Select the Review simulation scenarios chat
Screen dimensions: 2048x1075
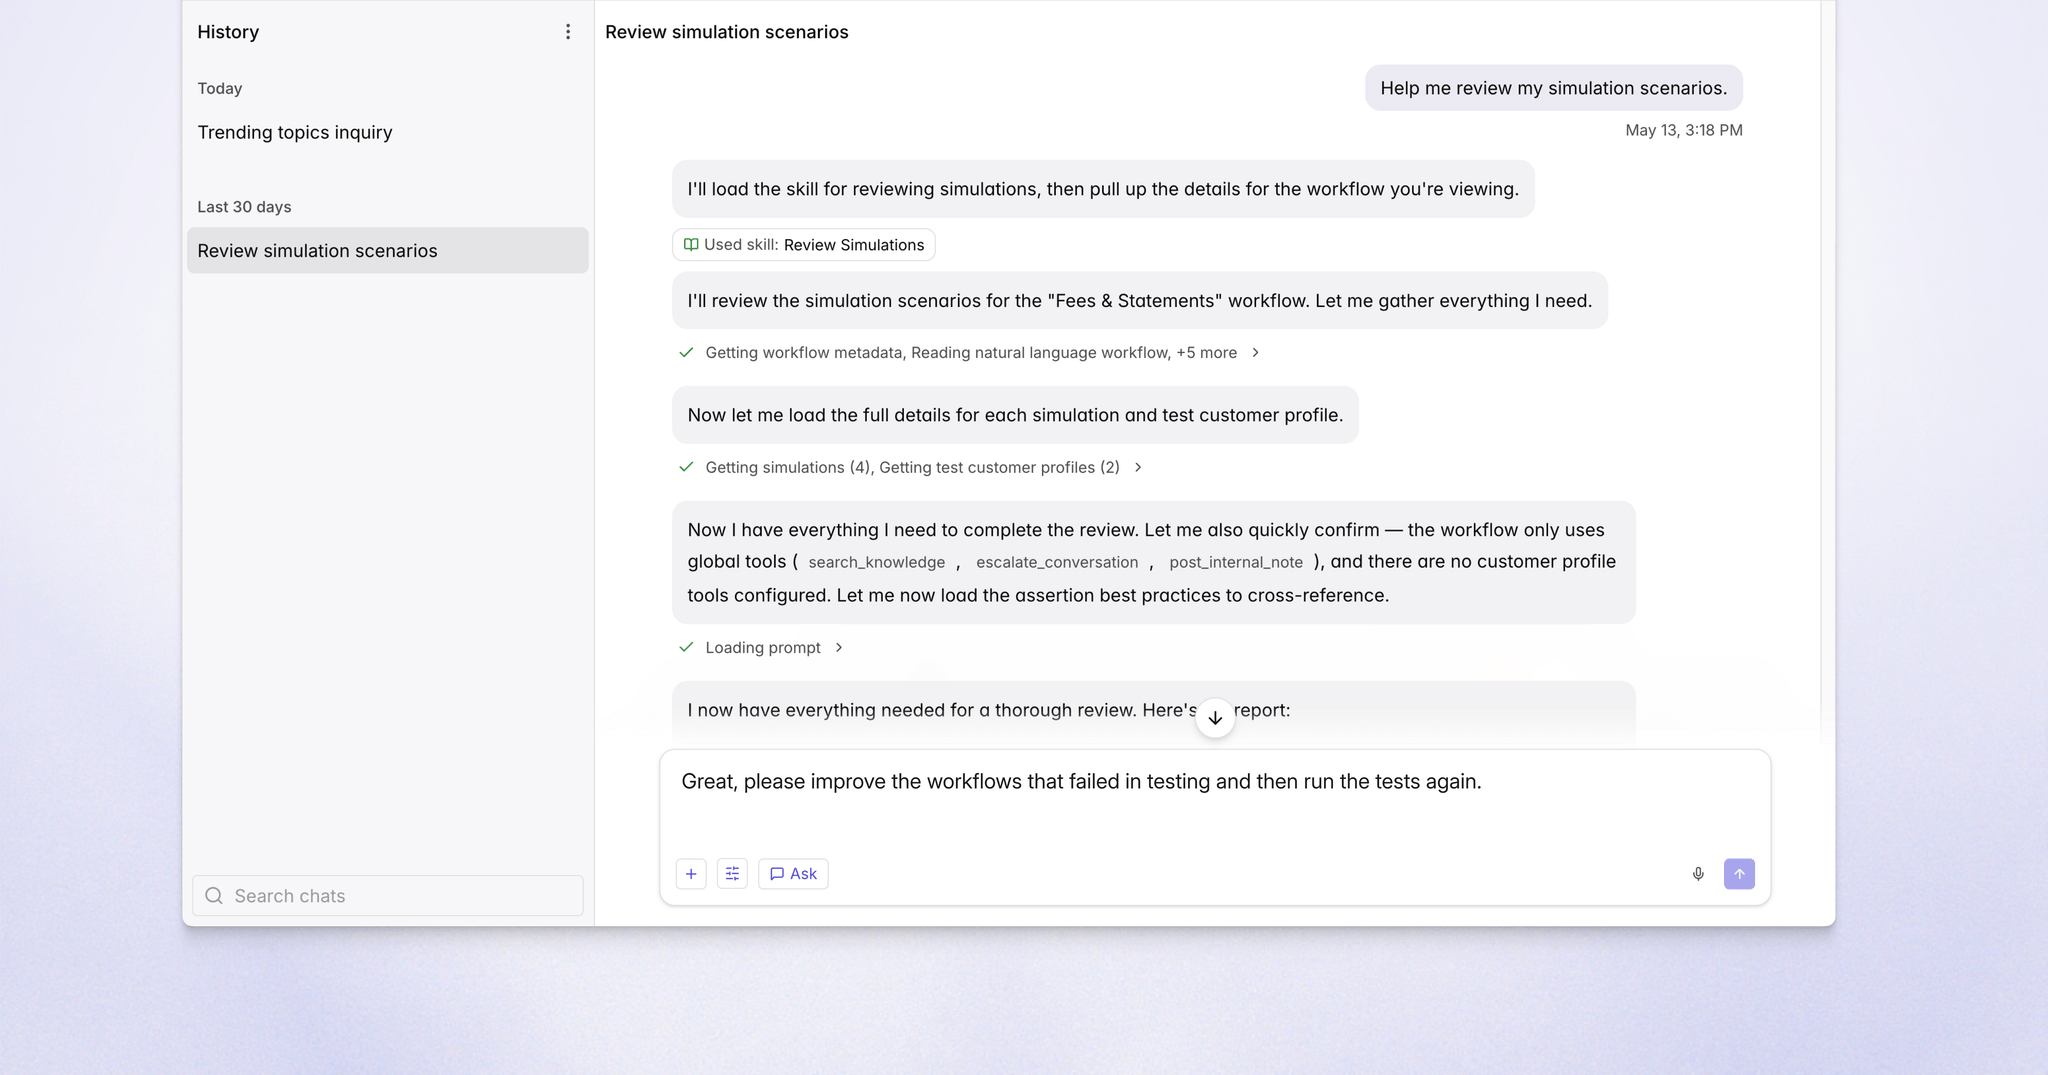(x=388, y=250)
